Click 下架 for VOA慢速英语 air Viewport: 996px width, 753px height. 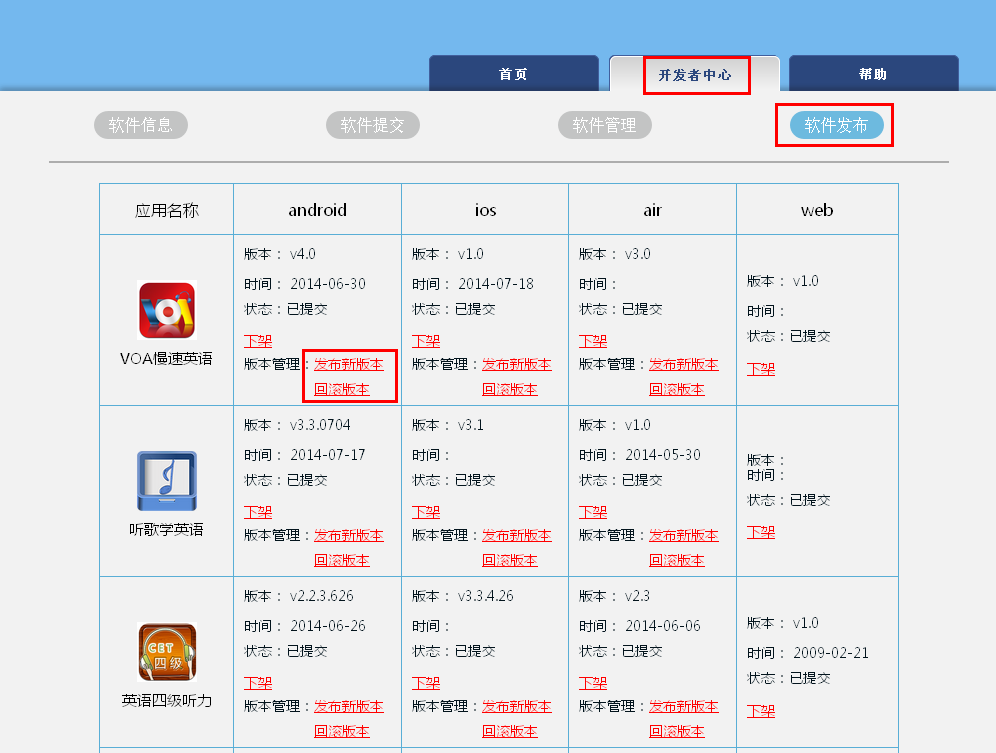[593, 341]
